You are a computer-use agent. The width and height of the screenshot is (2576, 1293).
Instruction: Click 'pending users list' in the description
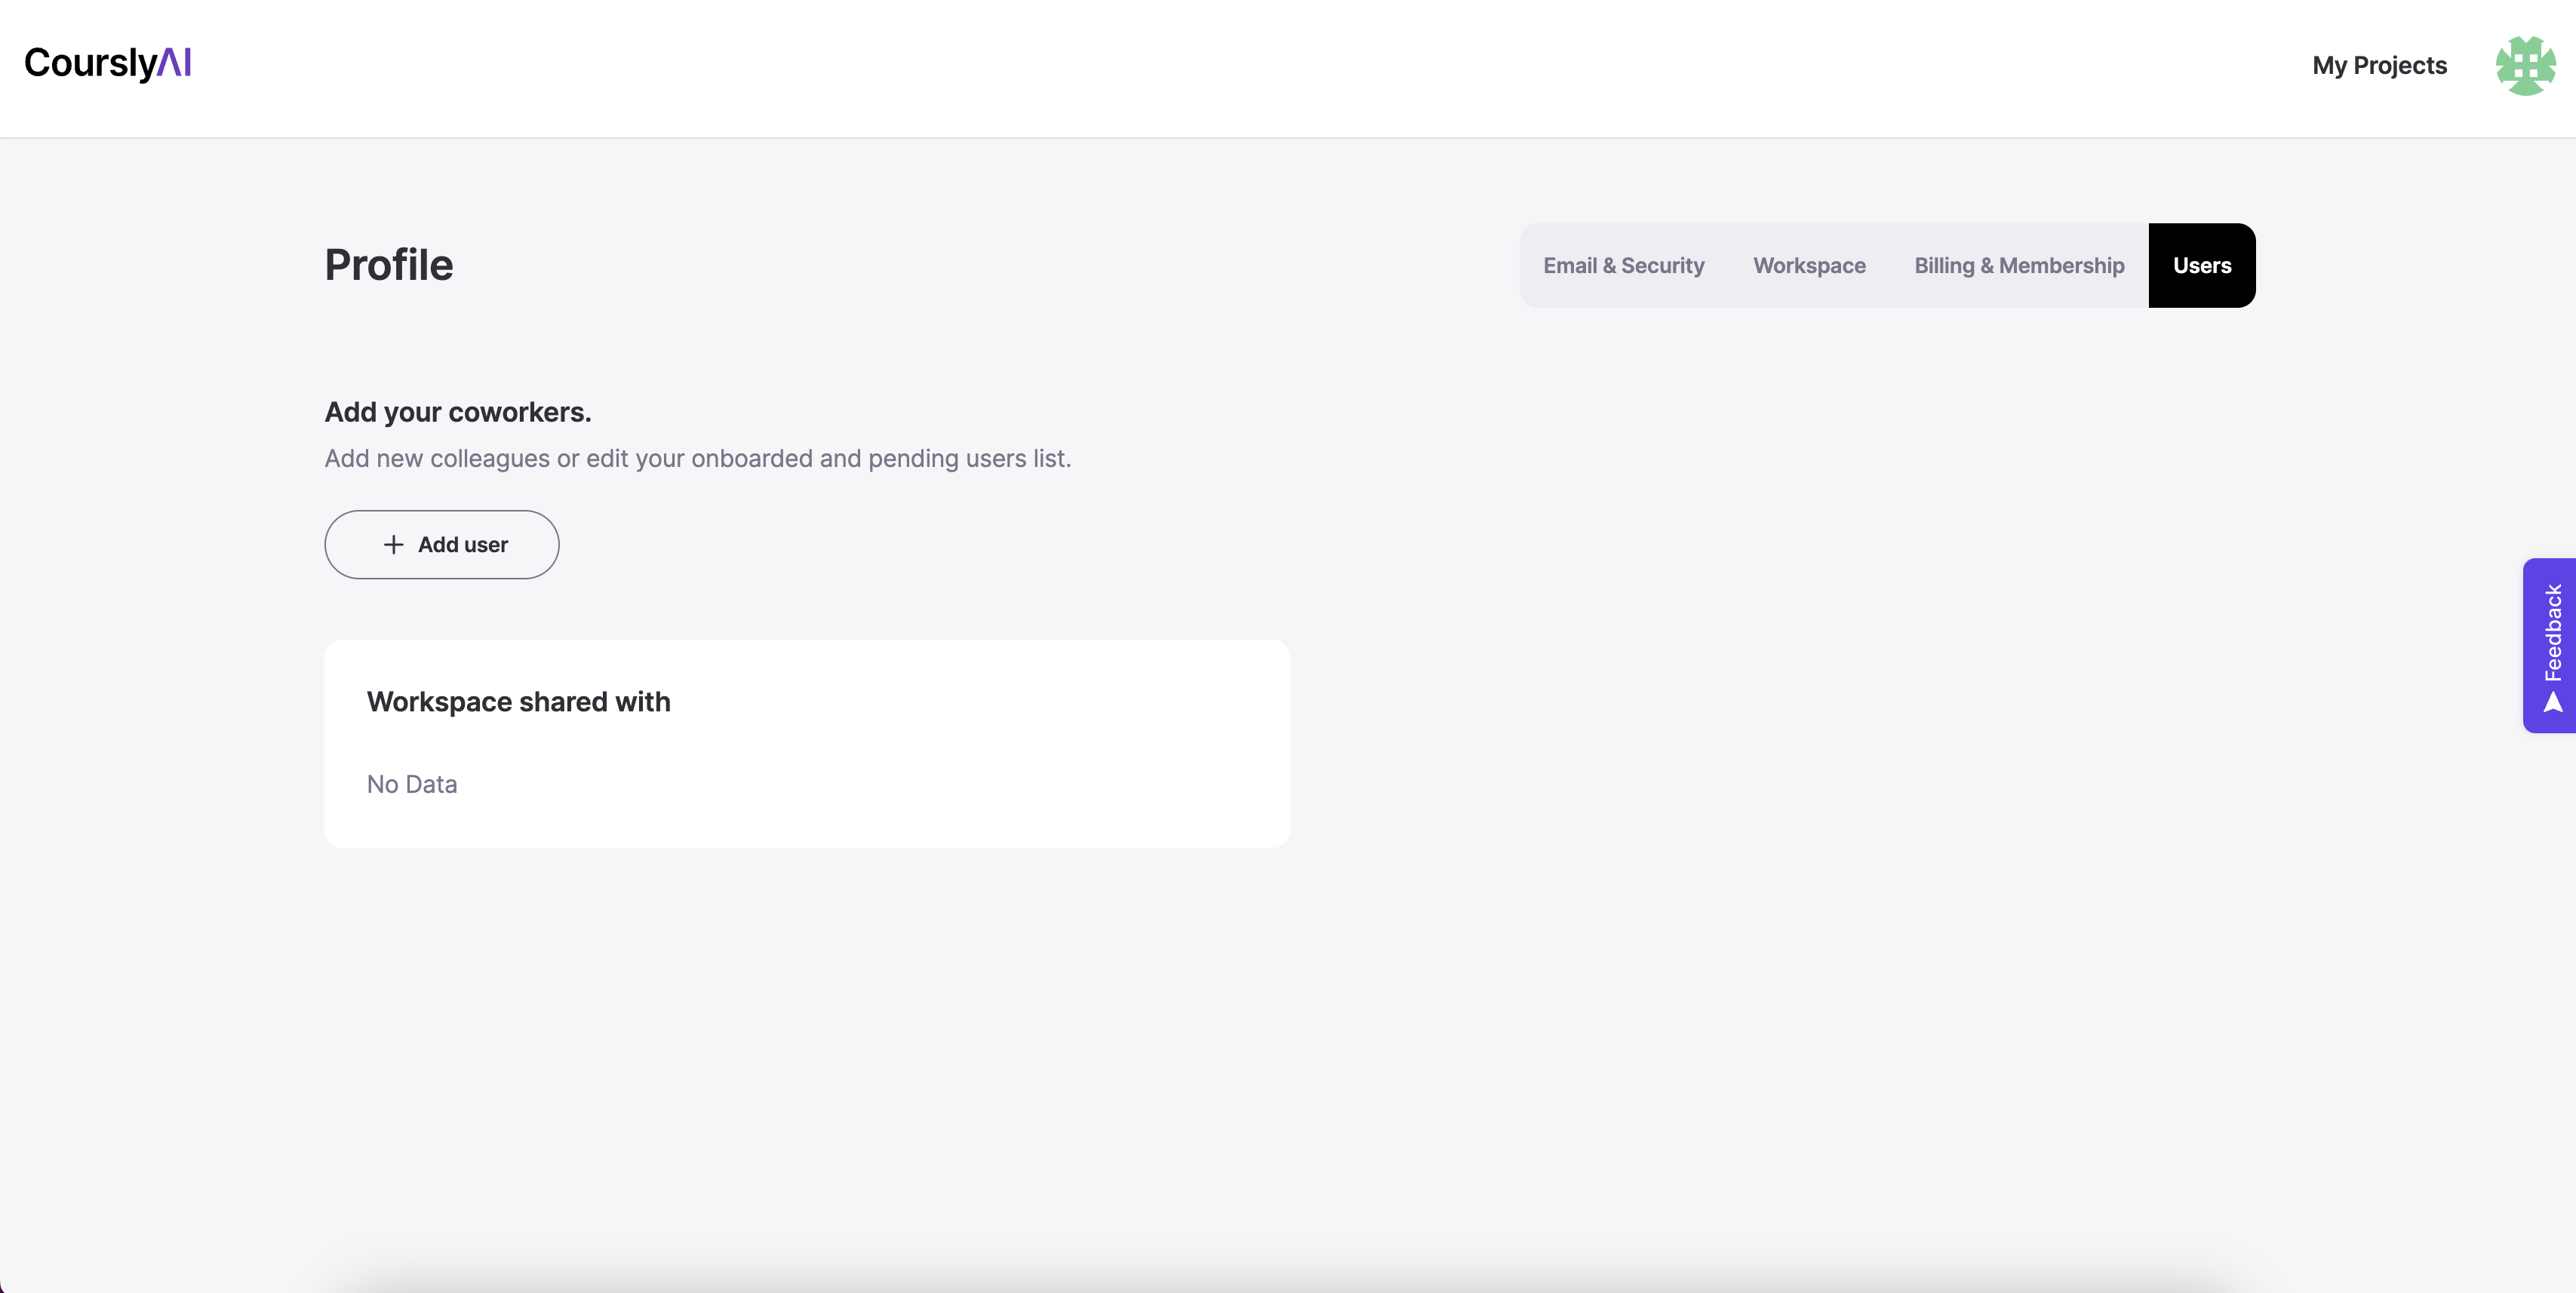click(968, 459)
